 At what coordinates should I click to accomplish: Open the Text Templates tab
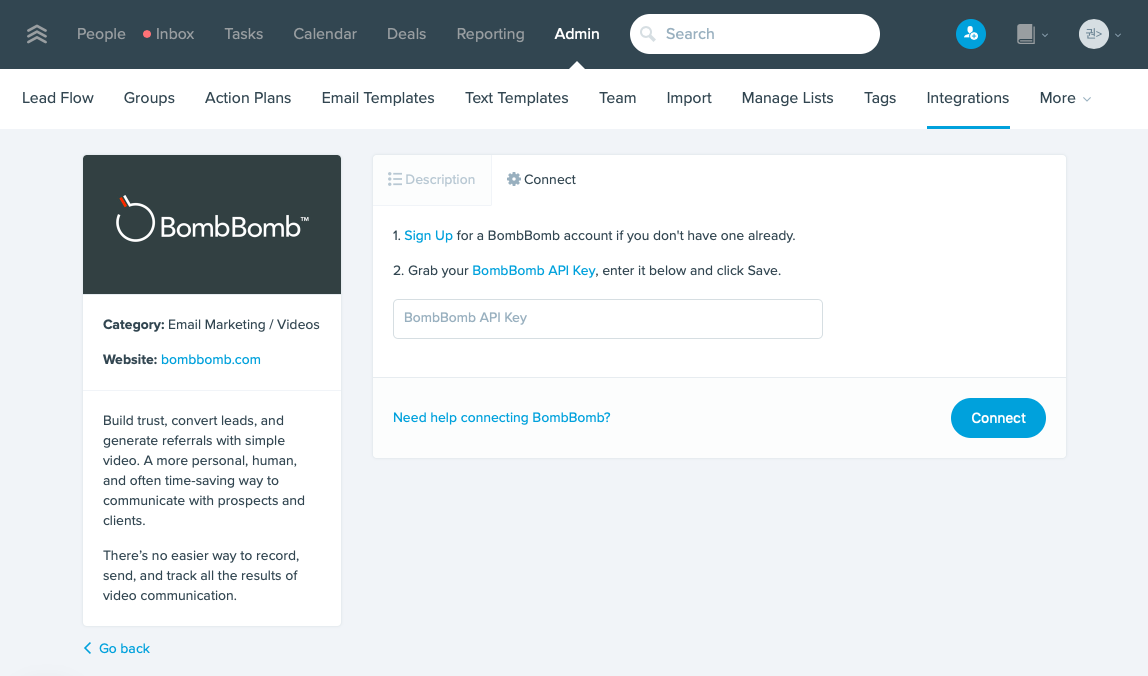pos(517,98)
